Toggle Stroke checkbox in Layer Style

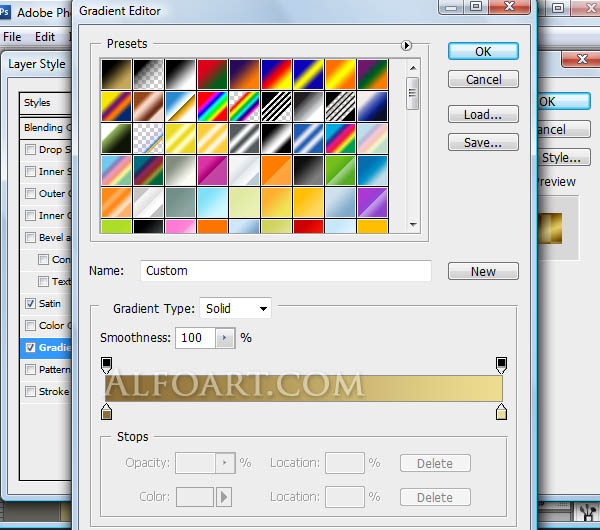30,391
